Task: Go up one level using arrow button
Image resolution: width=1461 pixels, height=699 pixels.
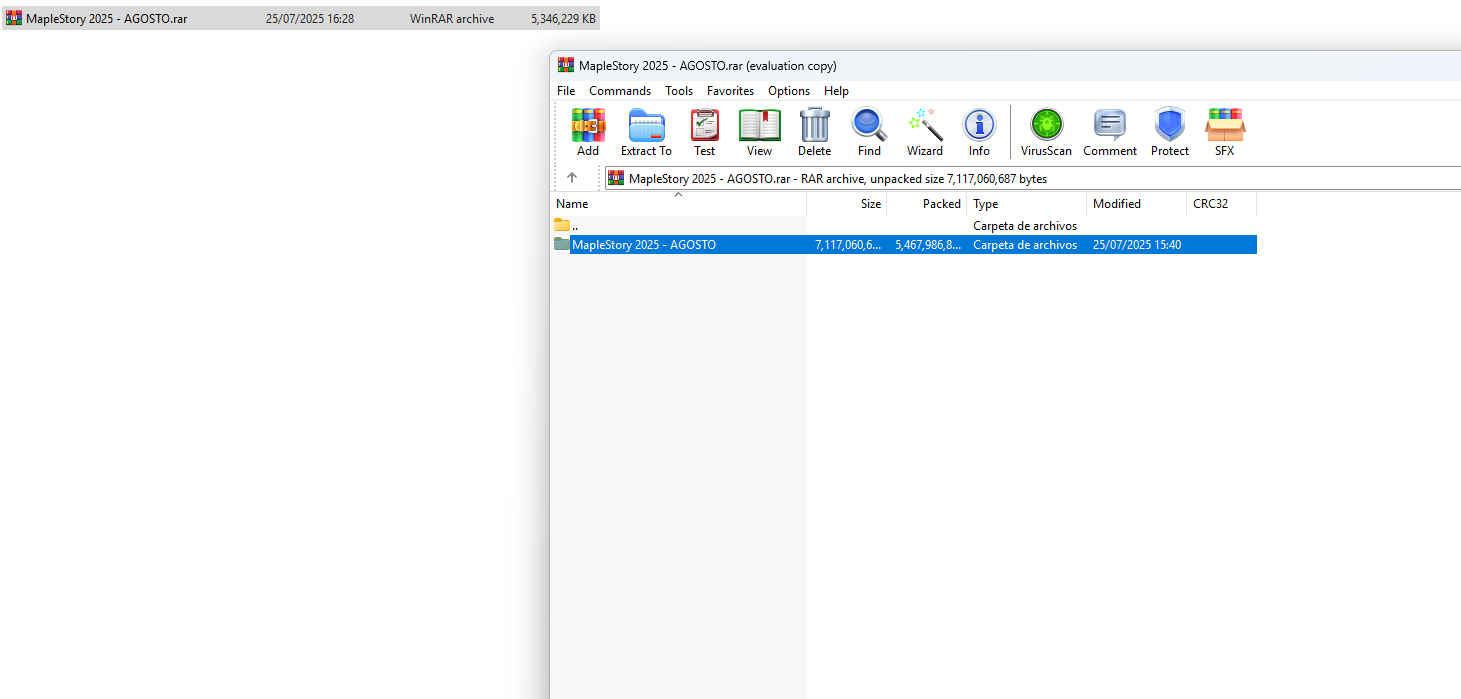Action: [572, 178]
